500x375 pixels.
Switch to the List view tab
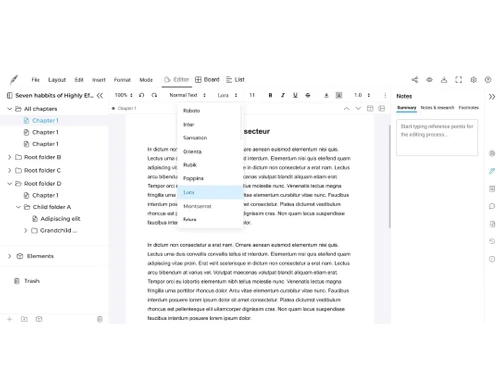click(x=235, y=80)
